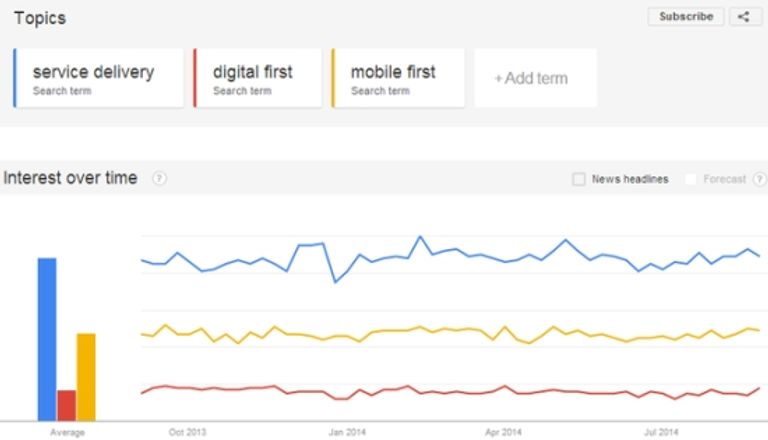Select the mobile first search term card
The image size is (768, 440).
(398, 78)
